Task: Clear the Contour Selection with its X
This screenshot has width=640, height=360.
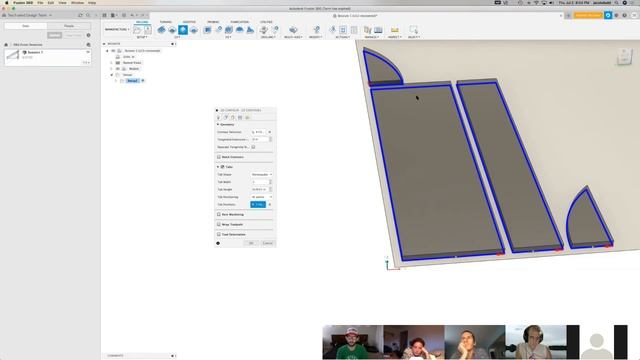Action: click(x=269, y=132)
